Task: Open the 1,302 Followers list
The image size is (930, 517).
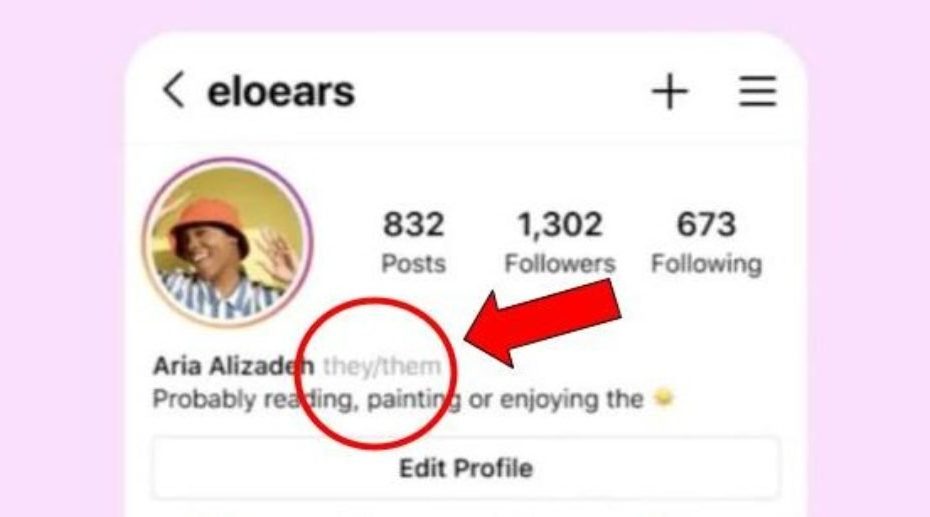Action: (x=559, y=242)
